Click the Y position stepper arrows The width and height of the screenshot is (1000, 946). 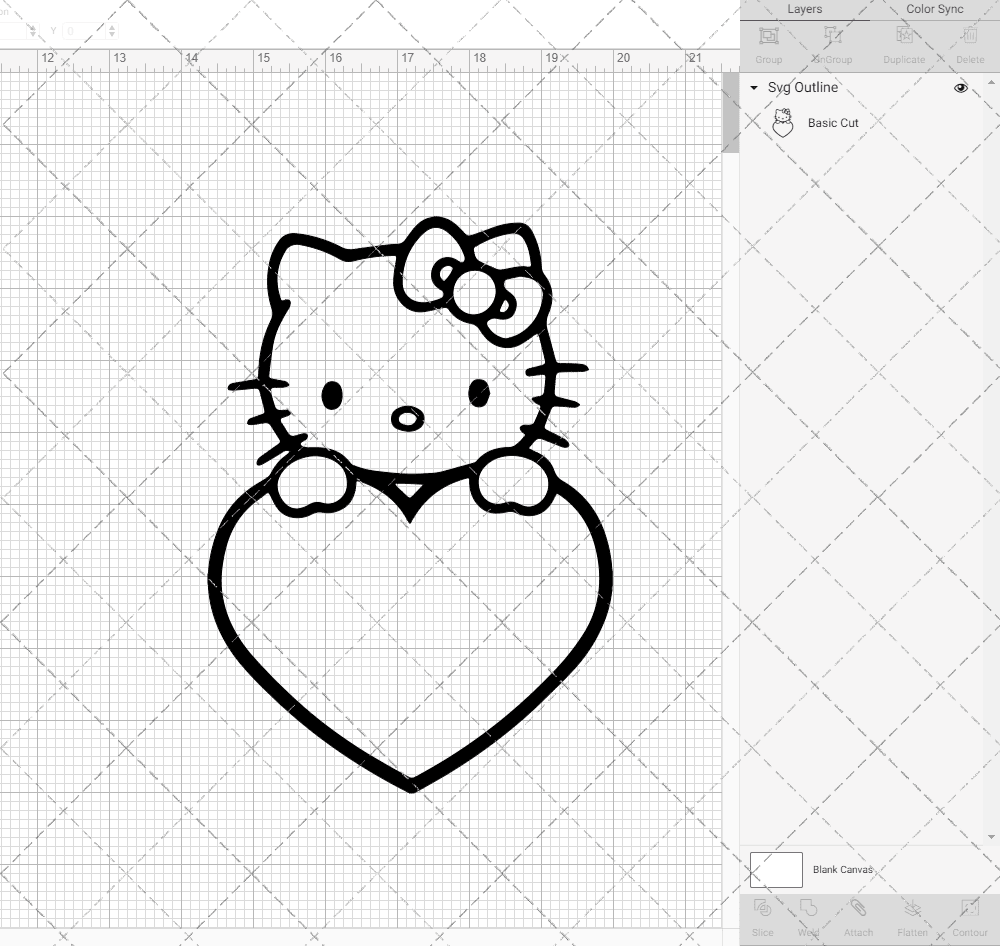click(112, 32)
